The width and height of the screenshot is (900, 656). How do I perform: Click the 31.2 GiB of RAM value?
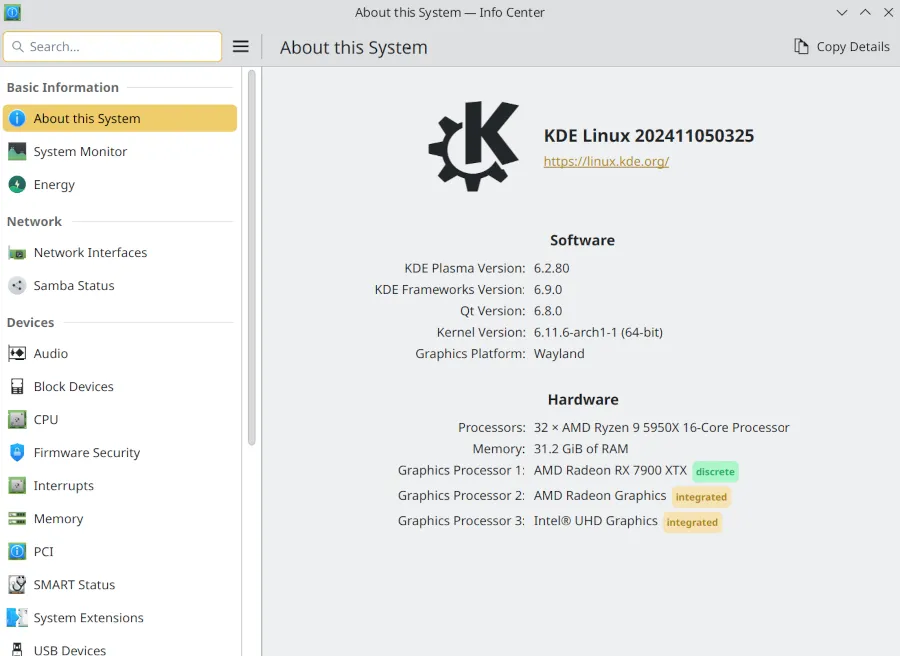tap(581, 449)
